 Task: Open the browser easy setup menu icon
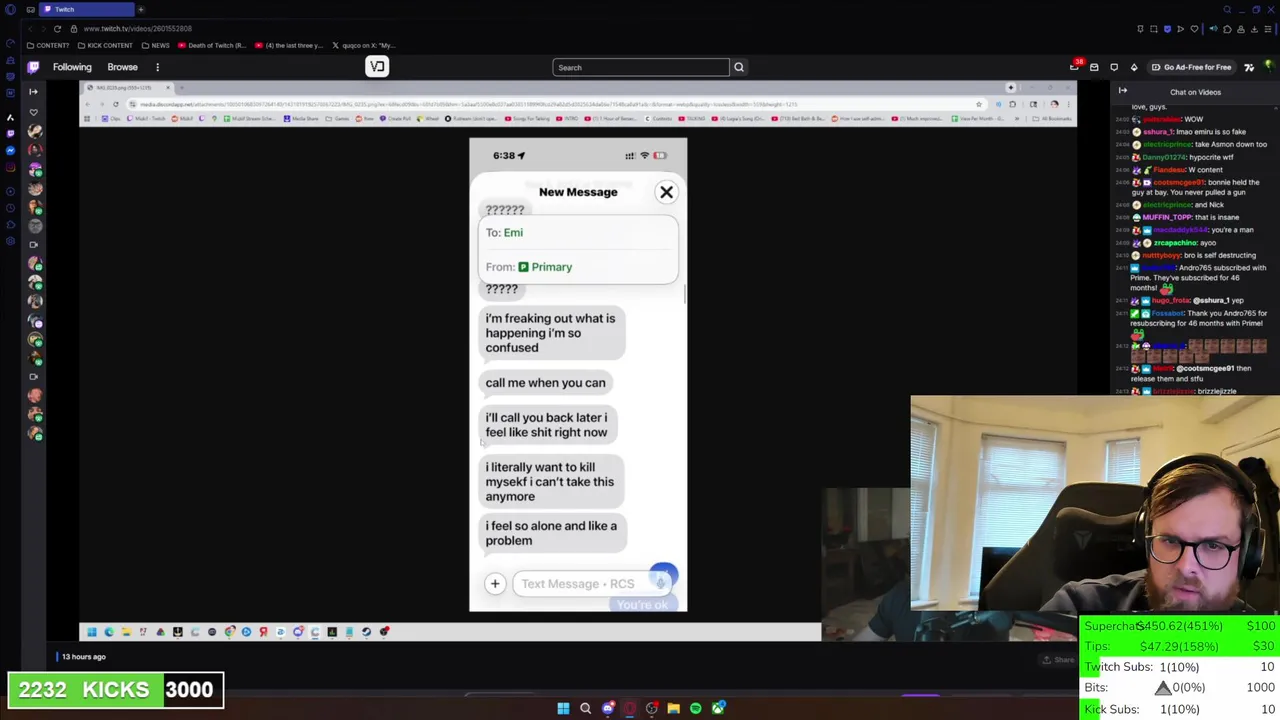1269,29
